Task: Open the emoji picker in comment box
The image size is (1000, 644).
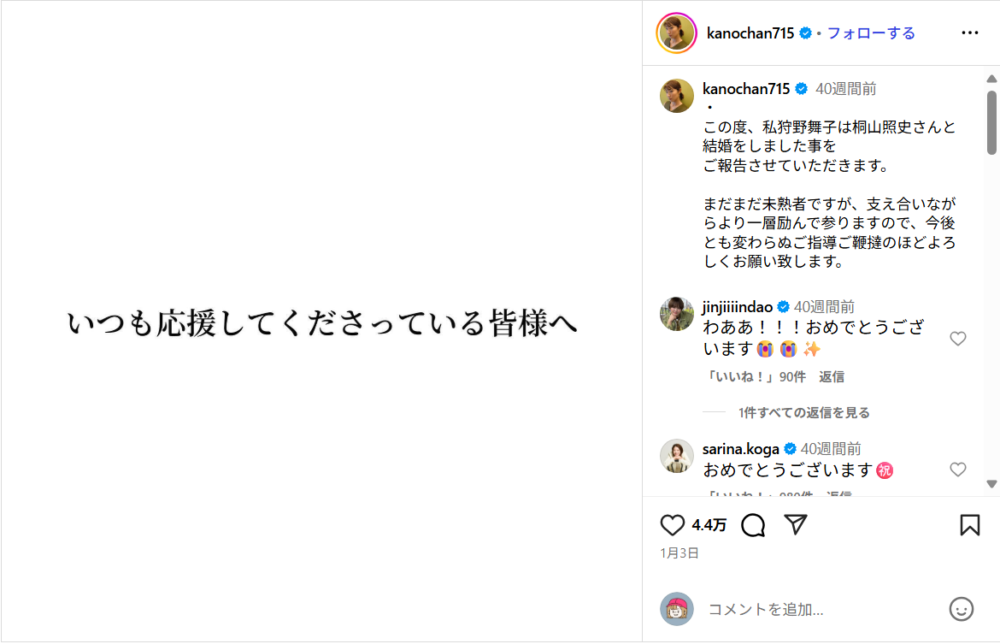Action: point(960,608)
